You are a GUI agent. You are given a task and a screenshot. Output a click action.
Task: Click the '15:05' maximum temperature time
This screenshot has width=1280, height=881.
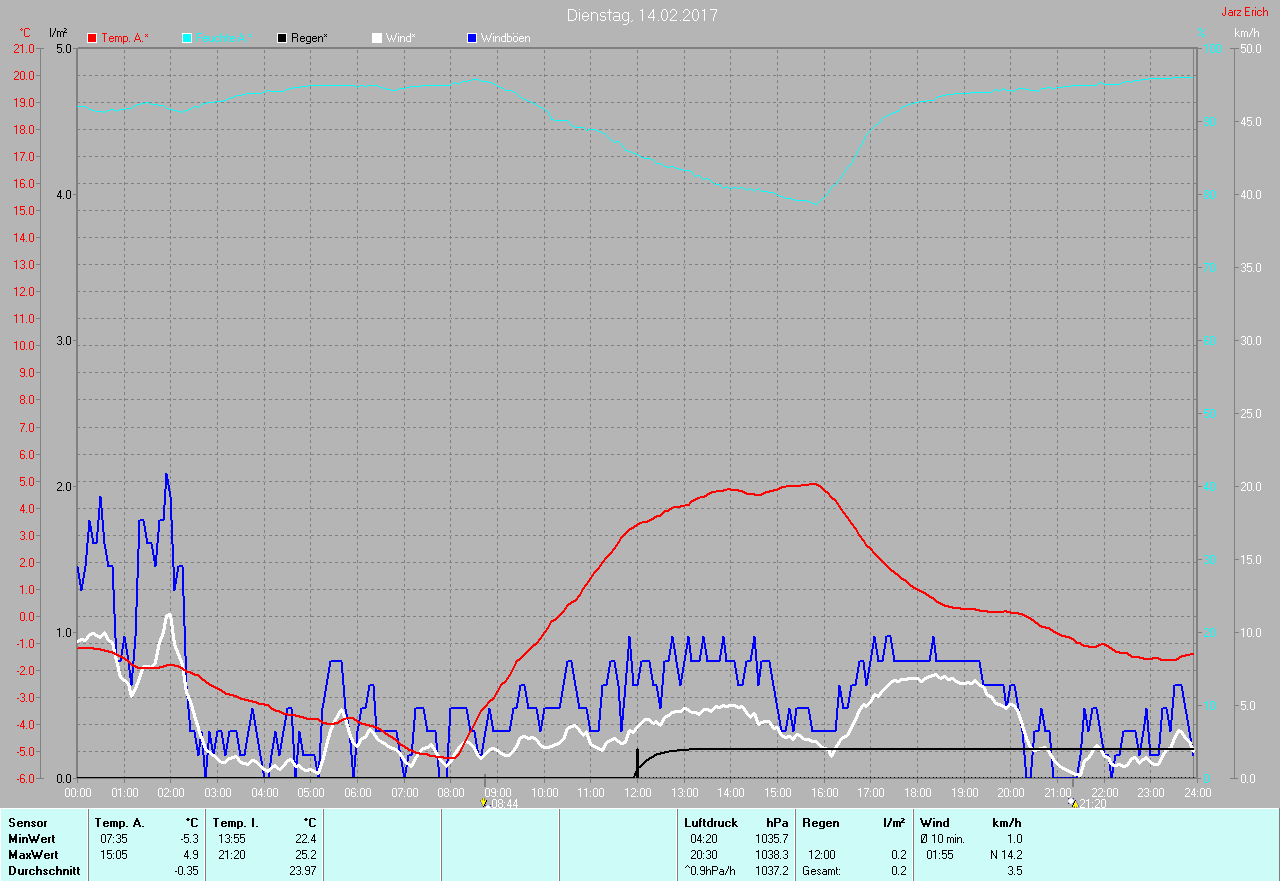click(114, 855)
